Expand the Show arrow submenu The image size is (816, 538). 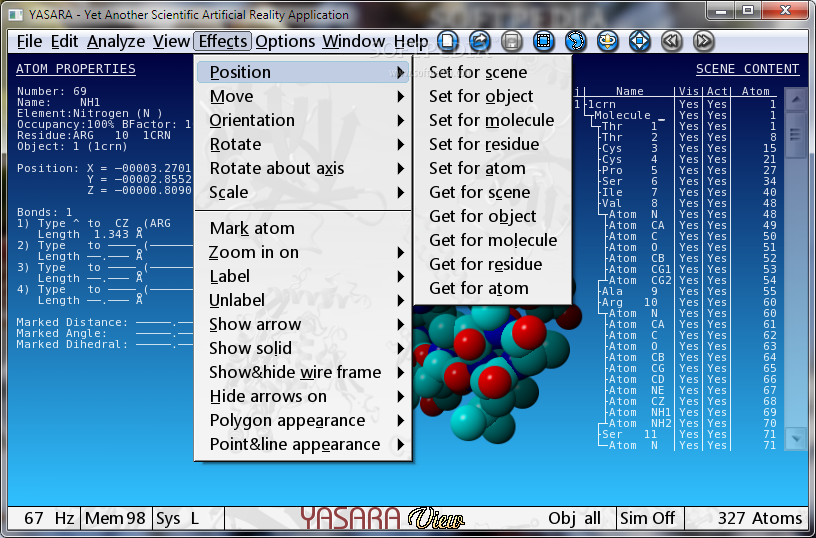(x=303, y=324)
